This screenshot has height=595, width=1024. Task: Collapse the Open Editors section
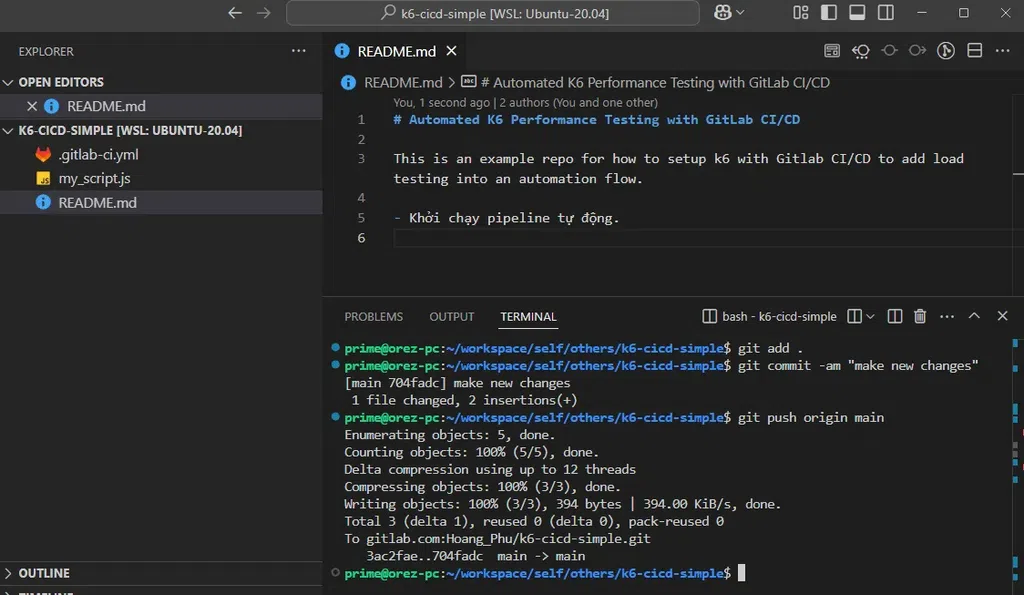click(8, 82)
